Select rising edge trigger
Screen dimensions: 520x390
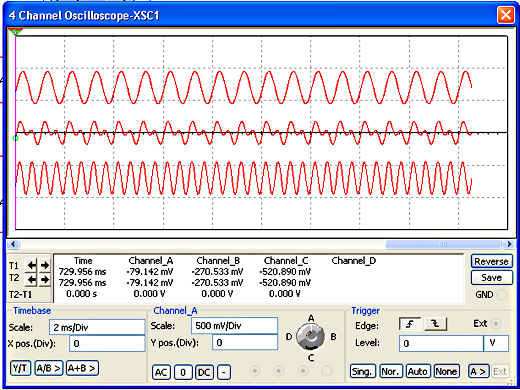click(x=410, y=324)
